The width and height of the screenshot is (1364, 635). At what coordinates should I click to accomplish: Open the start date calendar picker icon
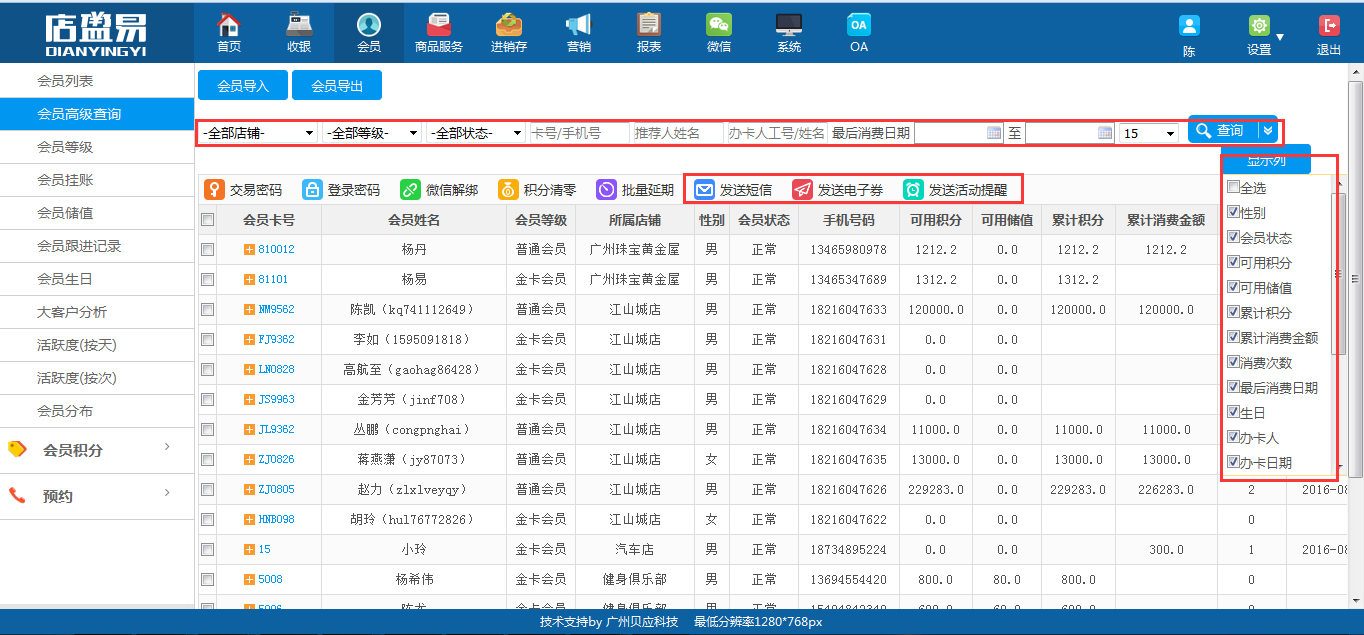(x=994, y=132)
